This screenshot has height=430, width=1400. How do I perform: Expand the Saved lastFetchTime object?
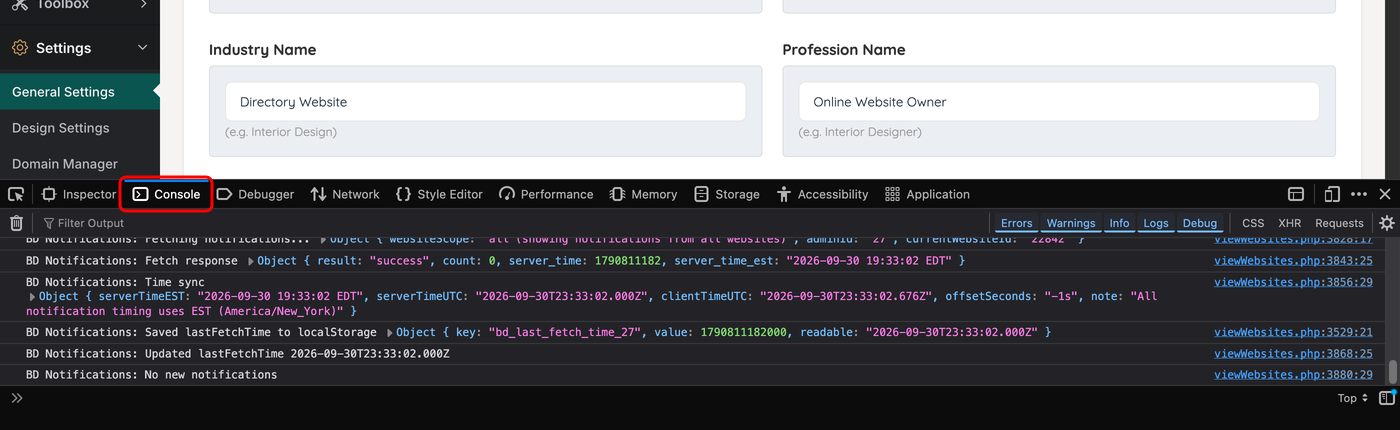tap(390, 332)
